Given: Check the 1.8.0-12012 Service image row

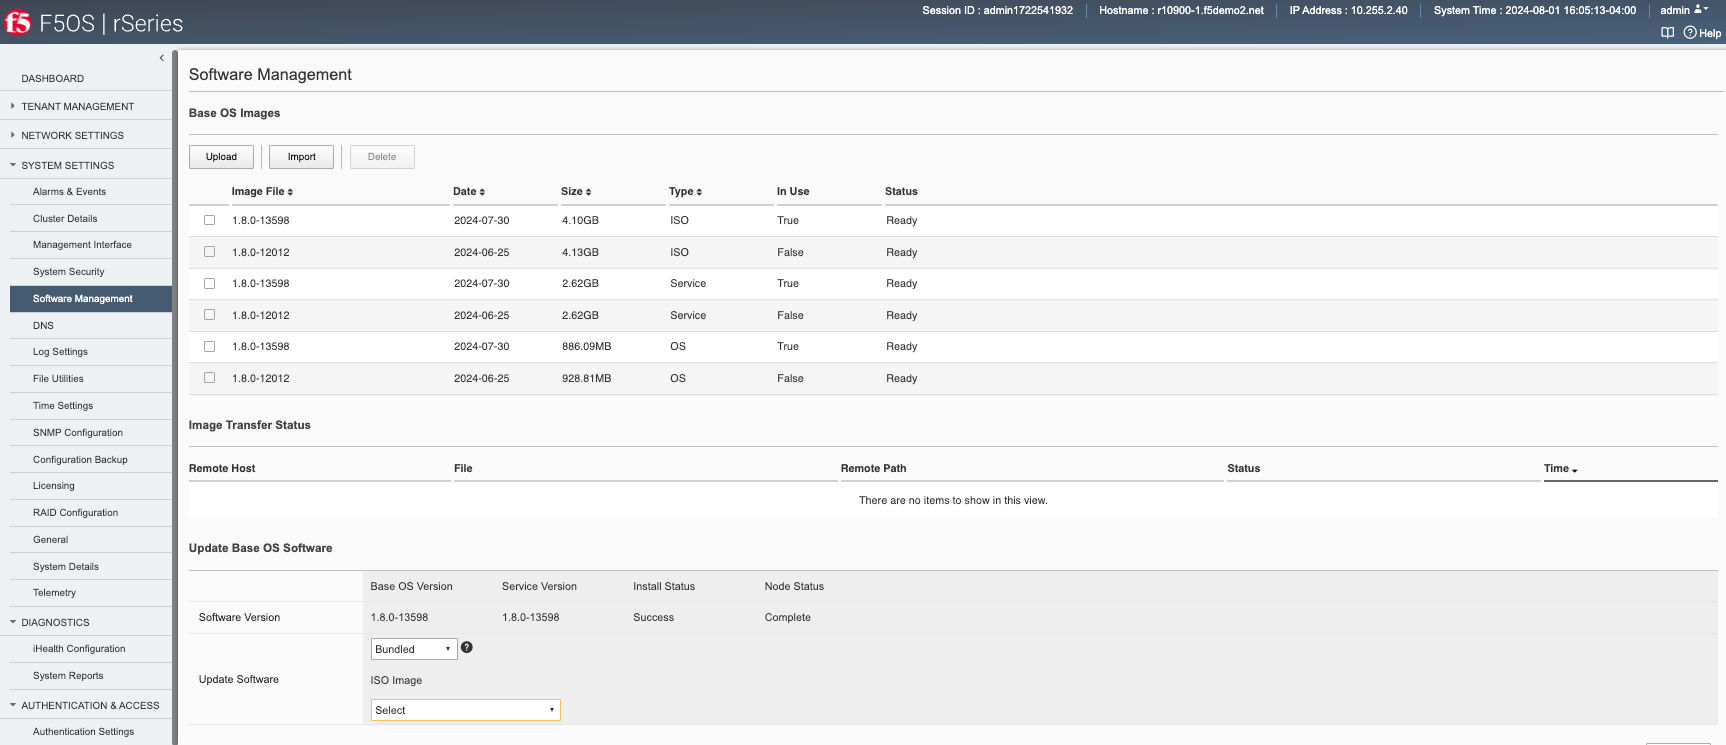Looking at the screenshot, I should (209, 315).
